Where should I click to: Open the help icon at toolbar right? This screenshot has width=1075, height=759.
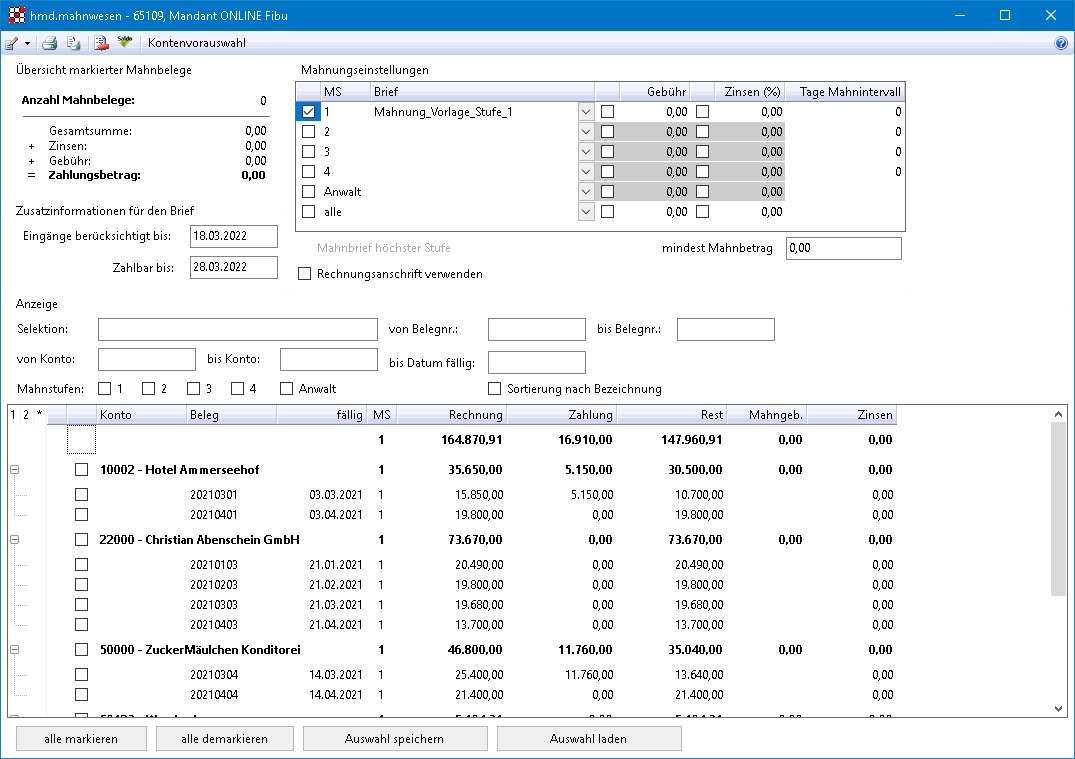[x=1061, y=43]
